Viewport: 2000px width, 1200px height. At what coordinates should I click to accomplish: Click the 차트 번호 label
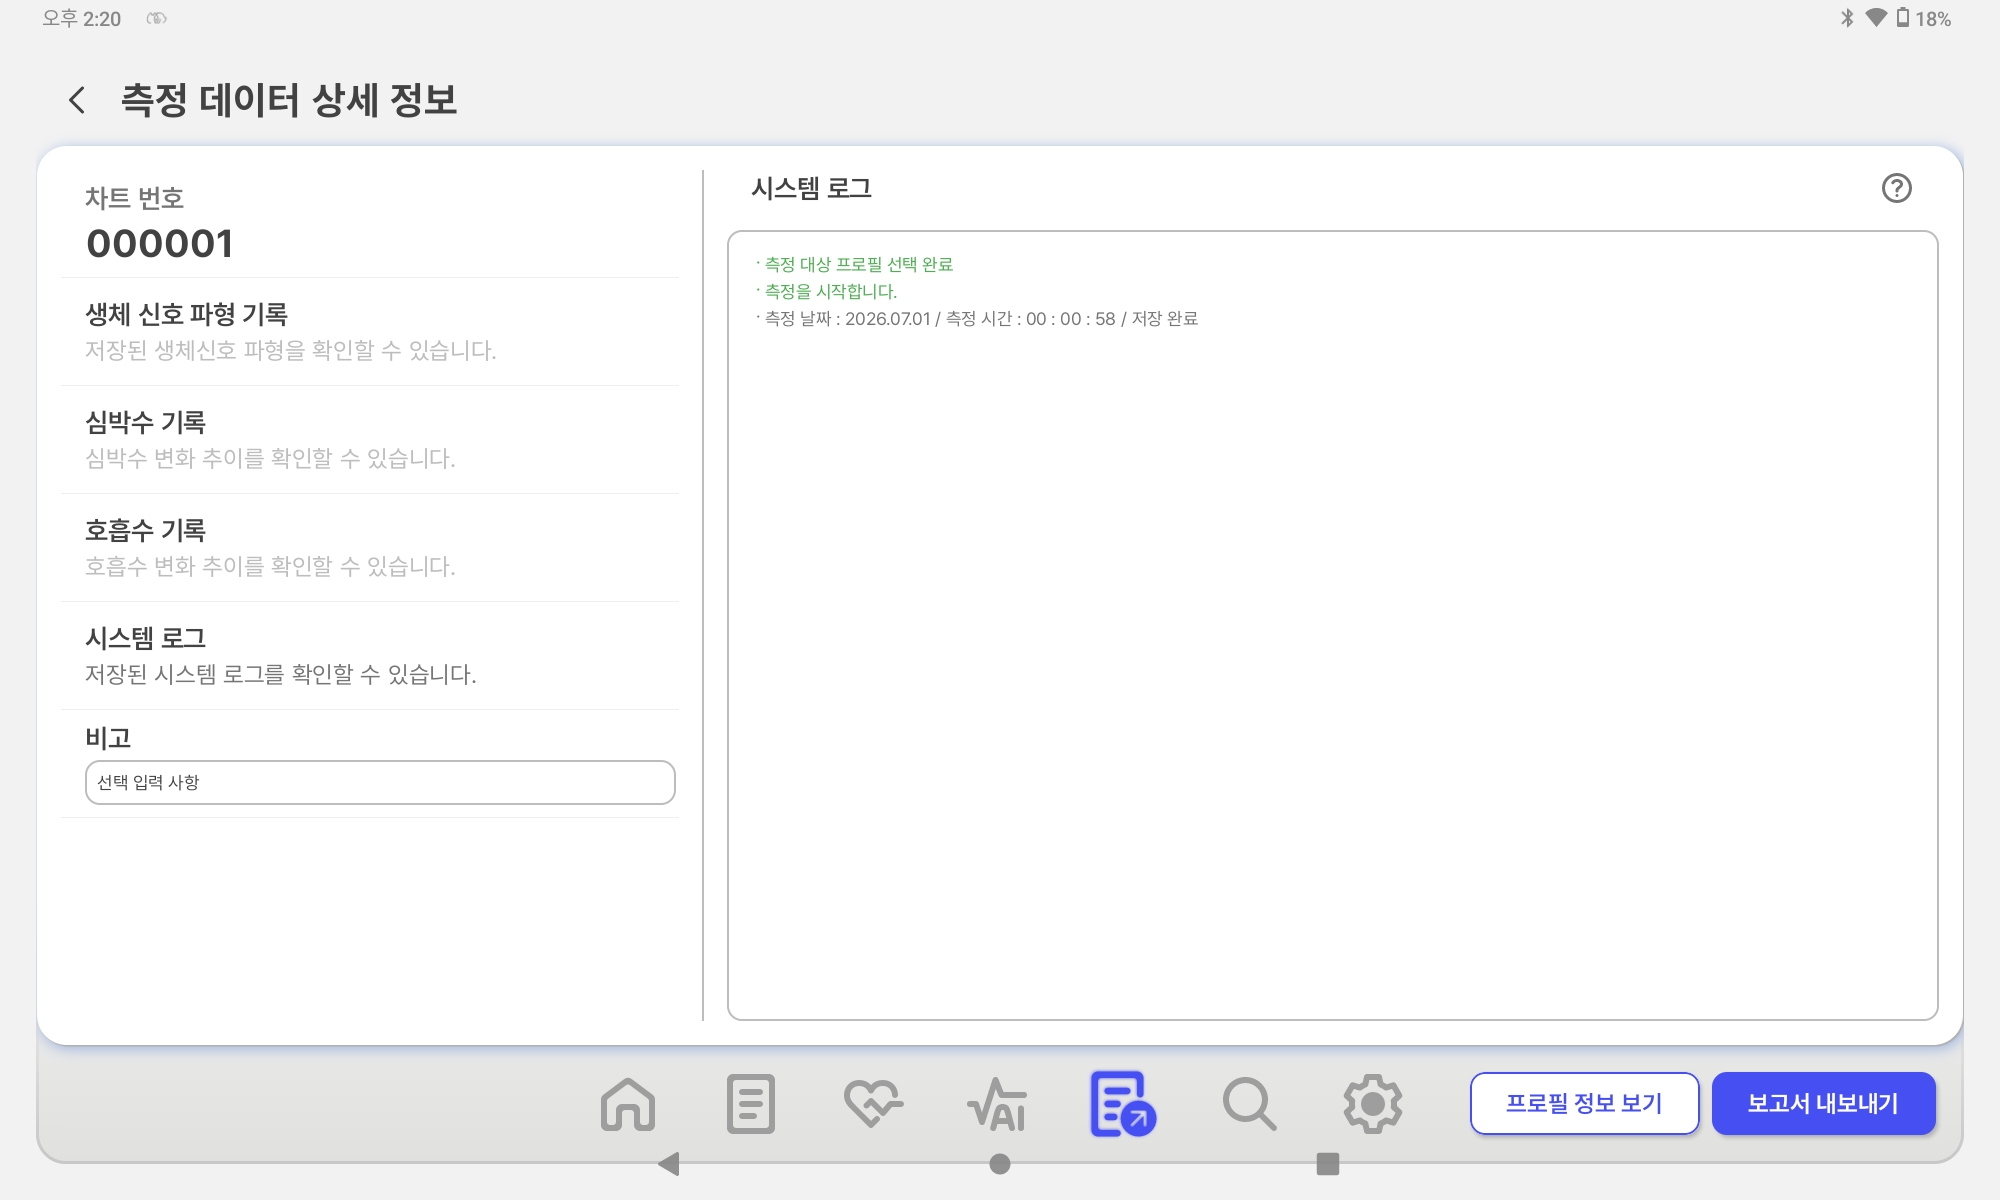134,198
